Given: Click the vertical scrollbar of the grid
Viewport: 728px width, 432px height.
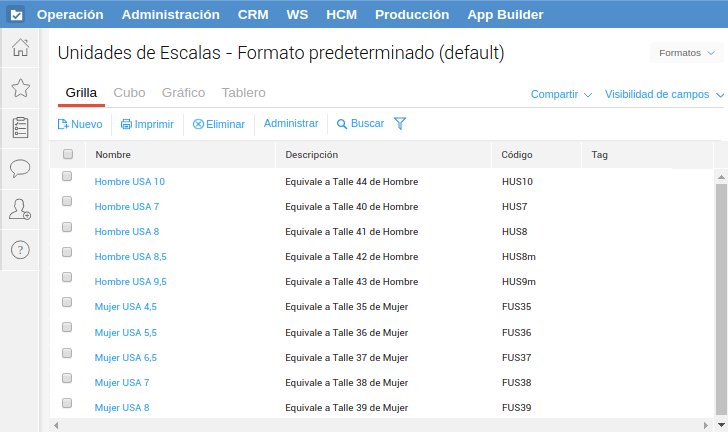Looking at the screenshot, I should [721, 290].
